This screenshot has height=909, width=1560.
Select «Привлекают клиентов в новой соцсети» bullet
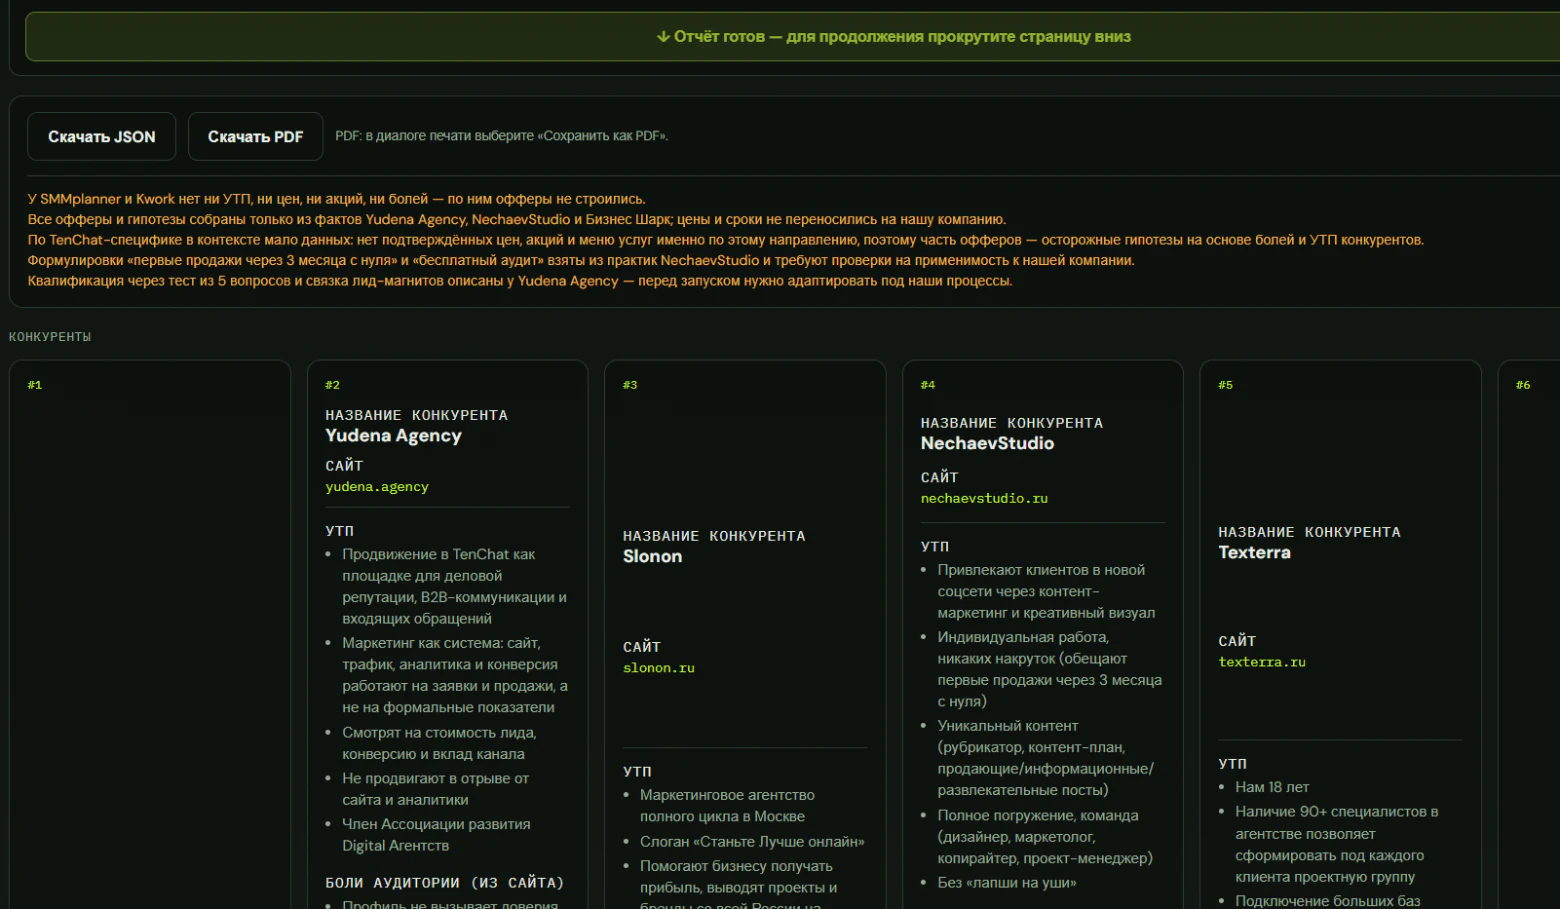pyautogui.click(x=1046, y=591)
